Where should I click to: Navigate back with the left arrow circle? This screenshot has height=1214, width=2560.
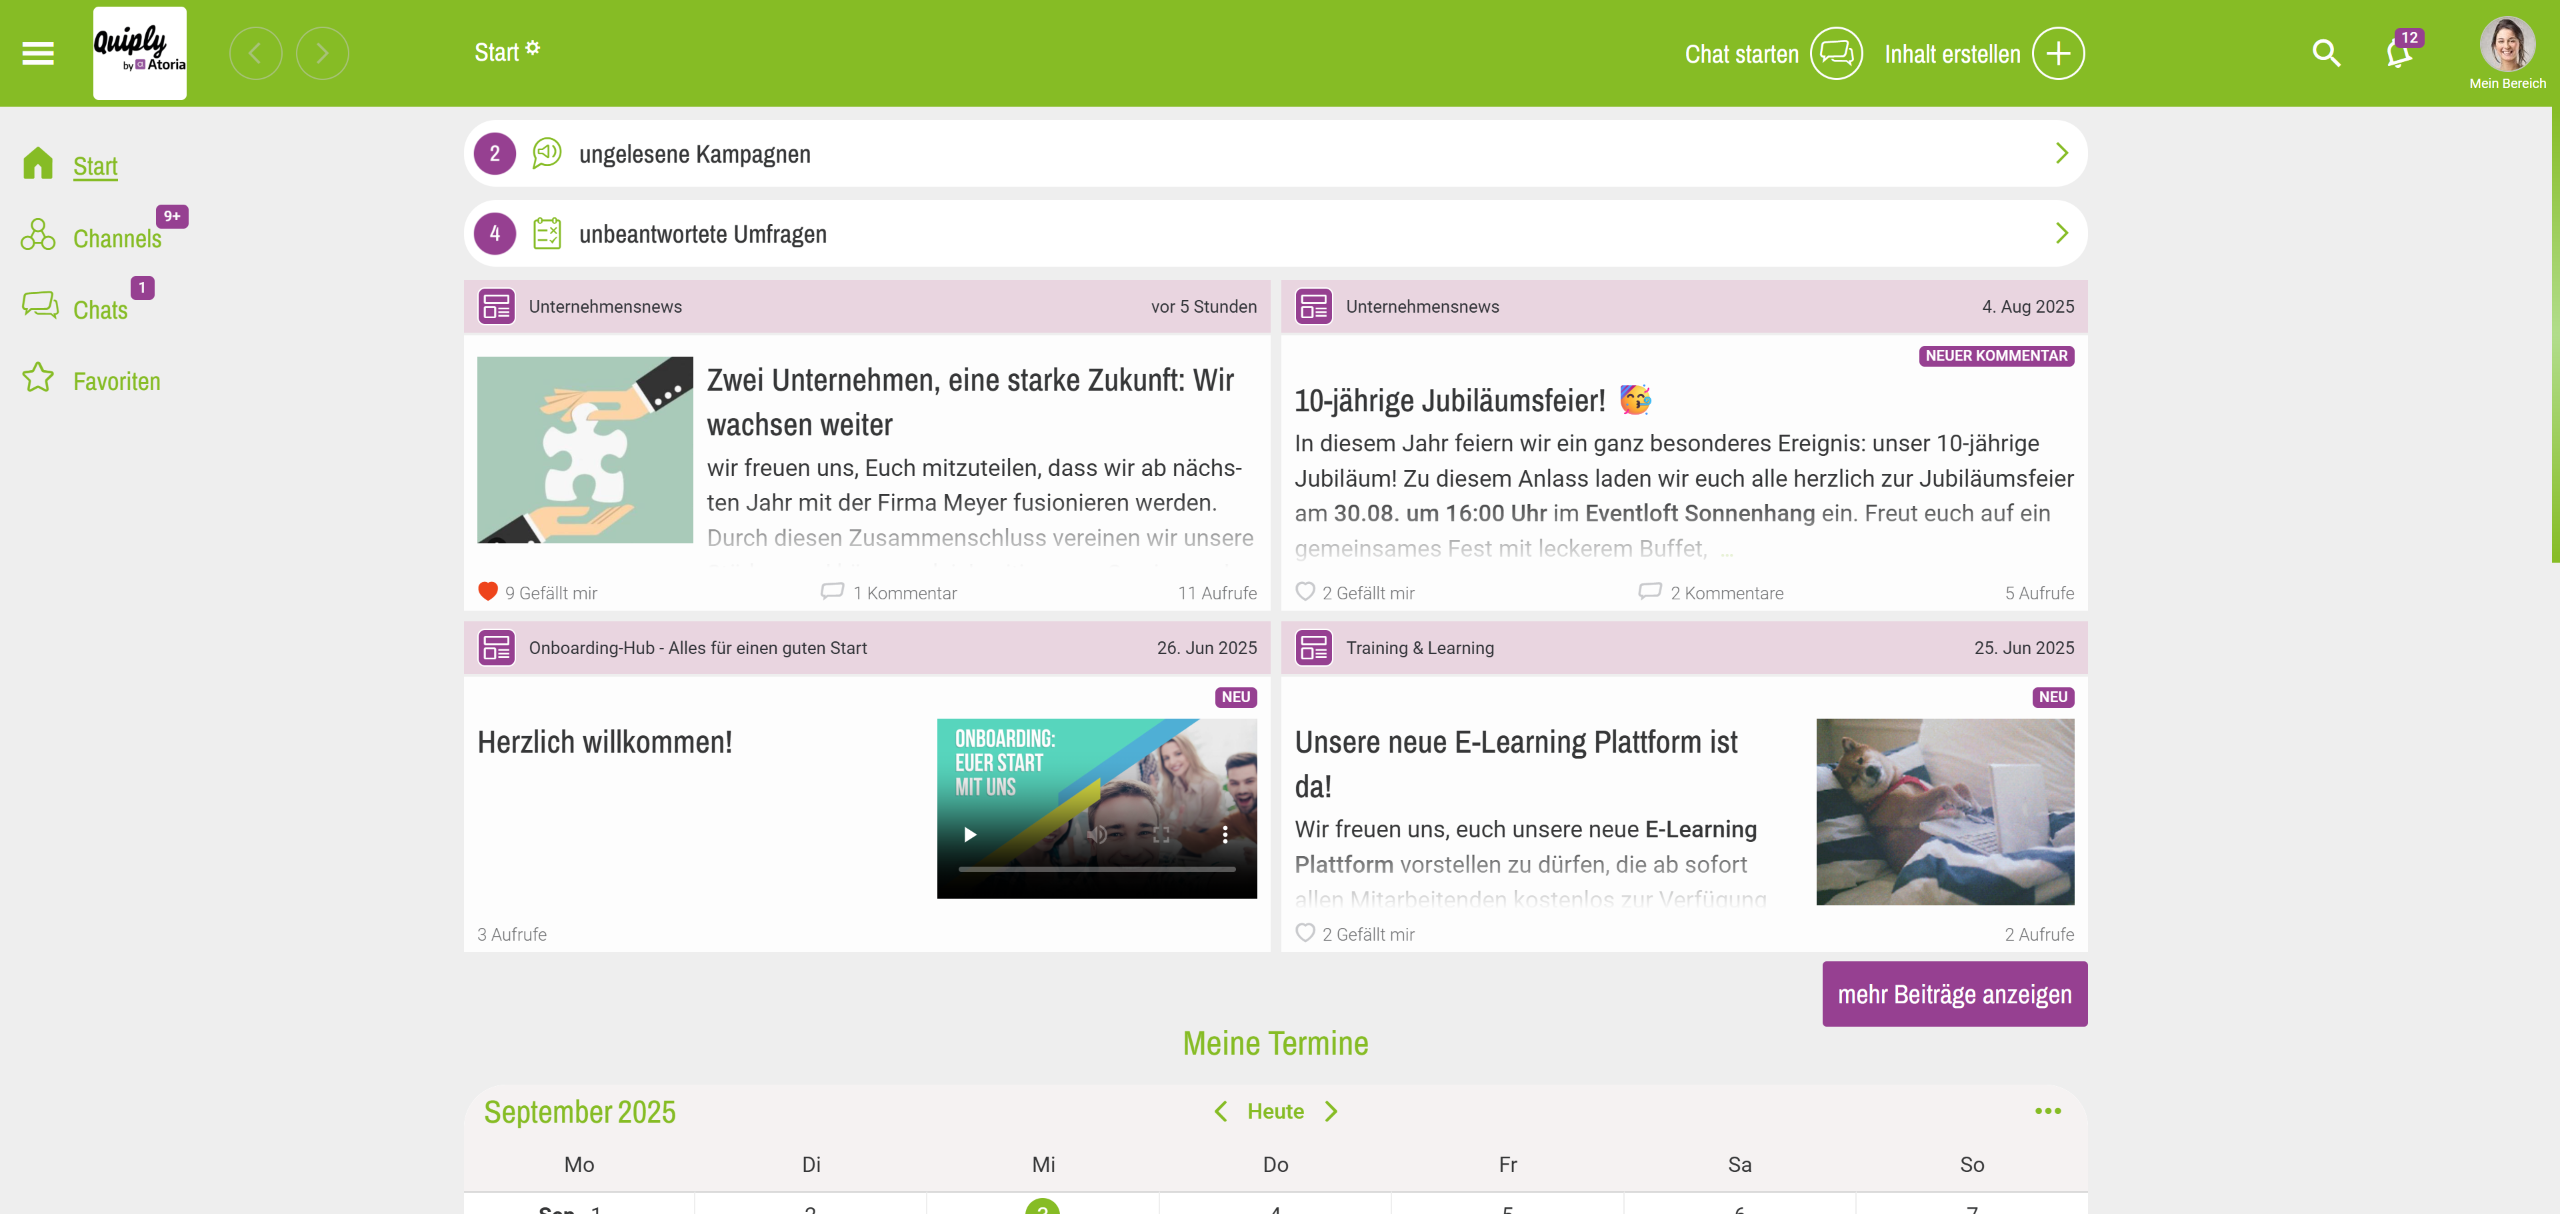pyautogui.click(x=255, y=53)
